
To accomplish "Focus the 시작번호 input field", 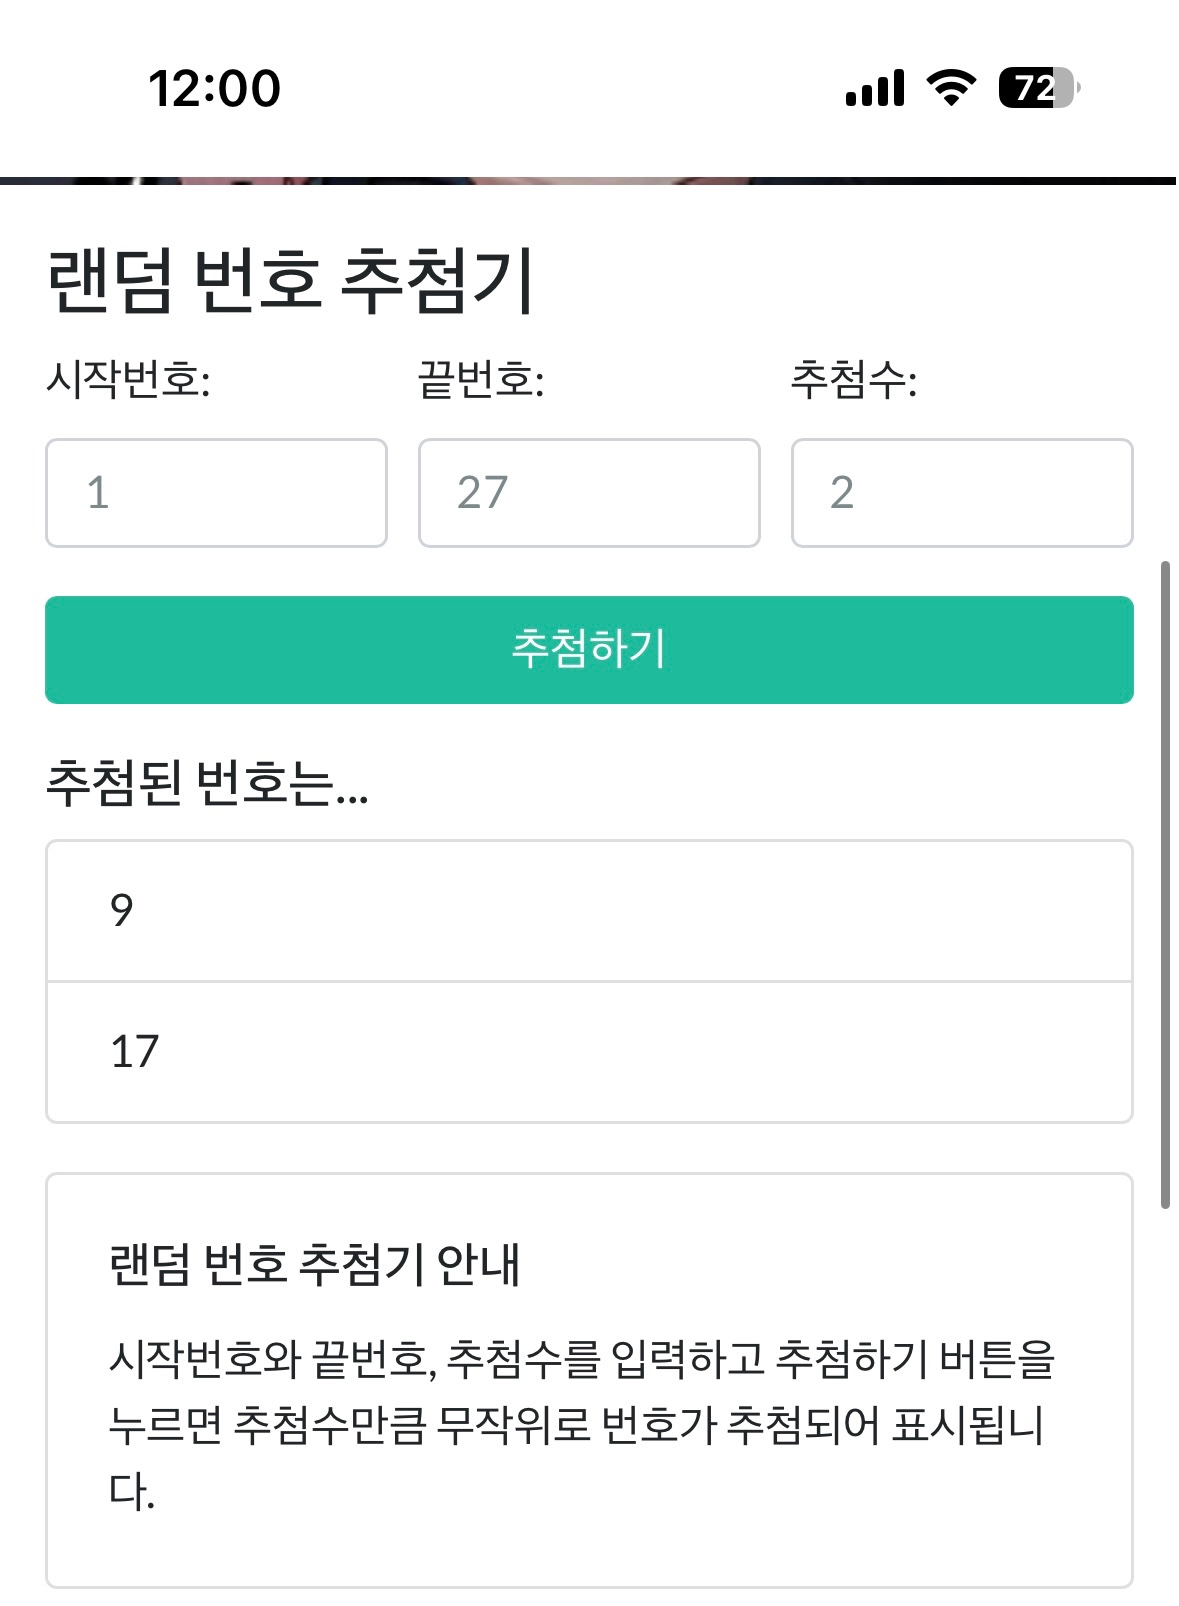I will coord(216,493).
